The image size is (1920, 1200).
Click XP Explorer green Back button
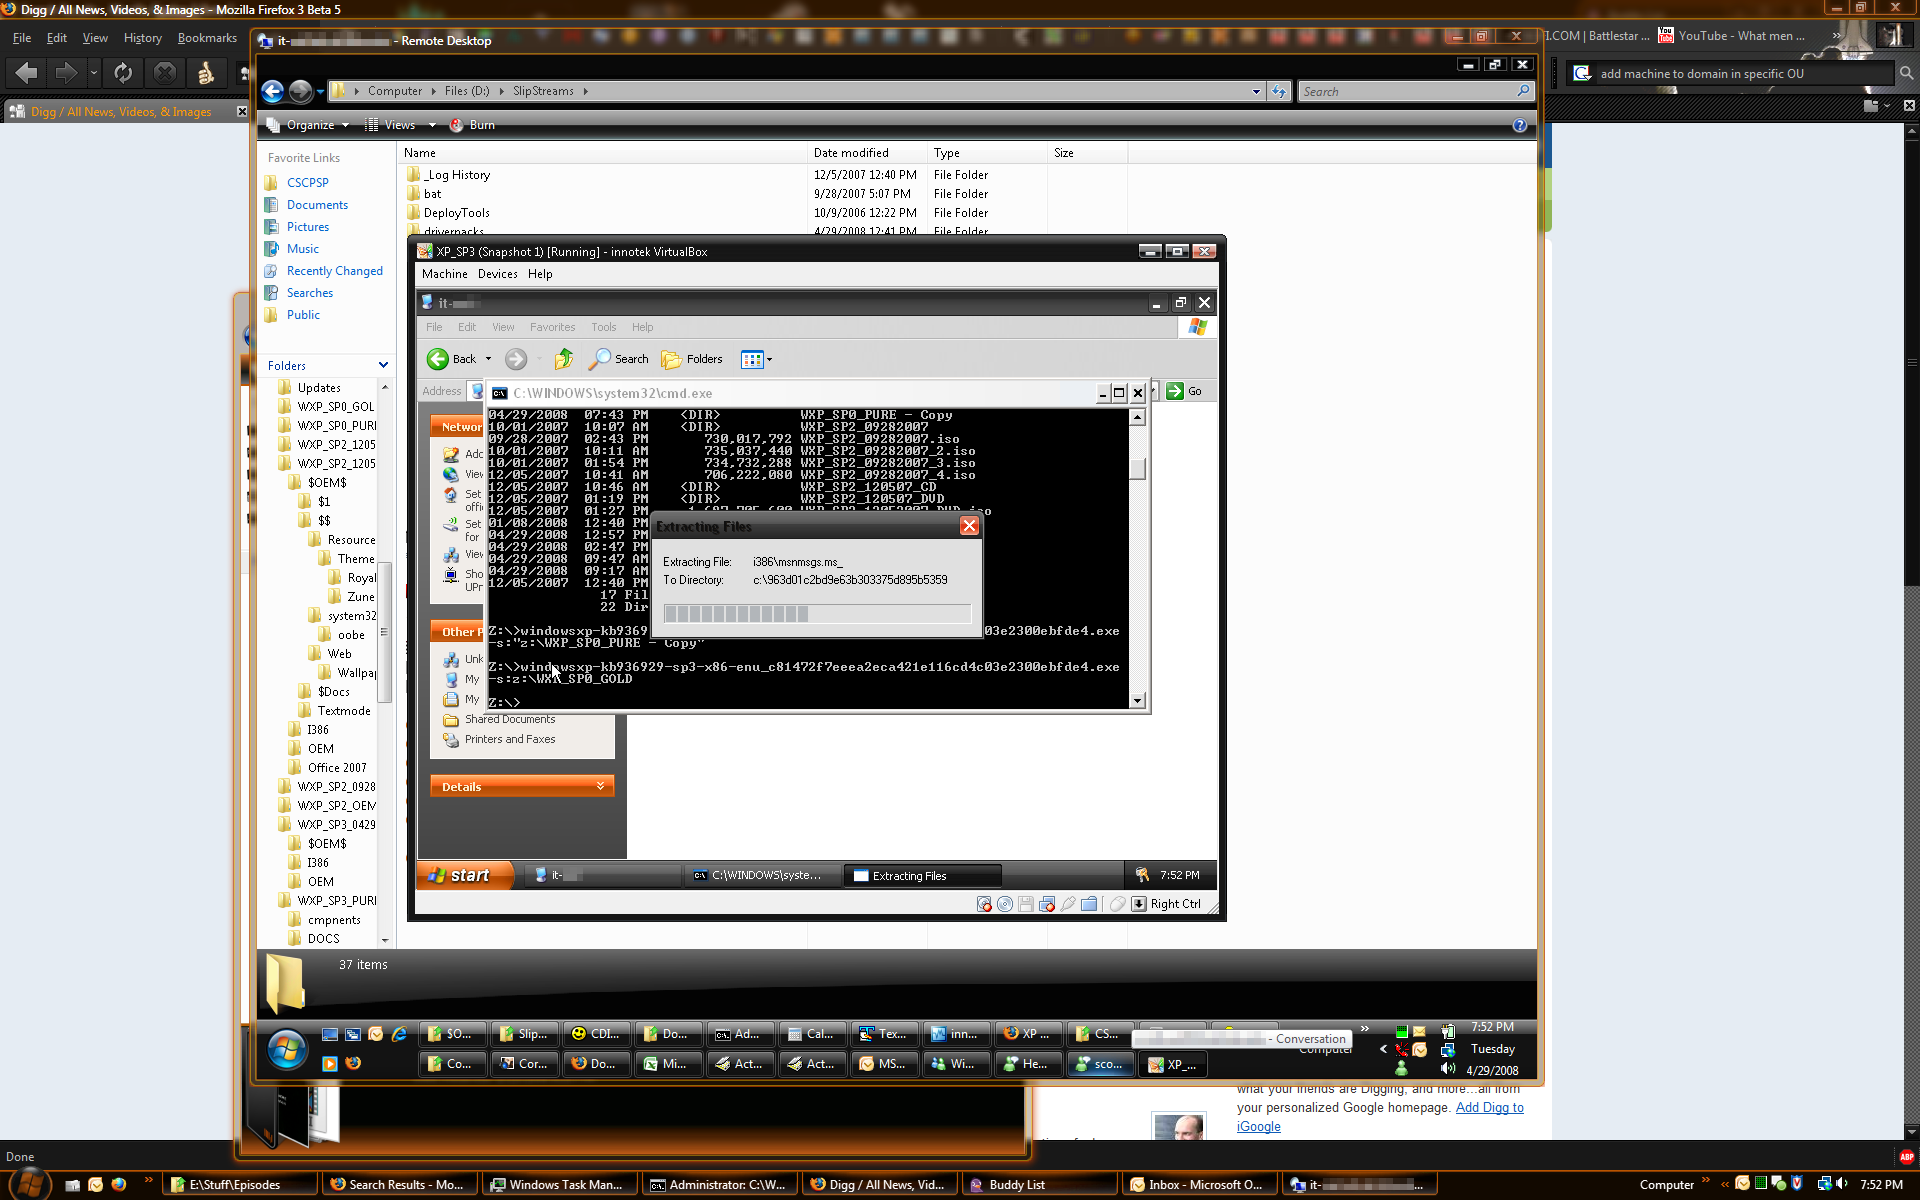tap(452, 359)
